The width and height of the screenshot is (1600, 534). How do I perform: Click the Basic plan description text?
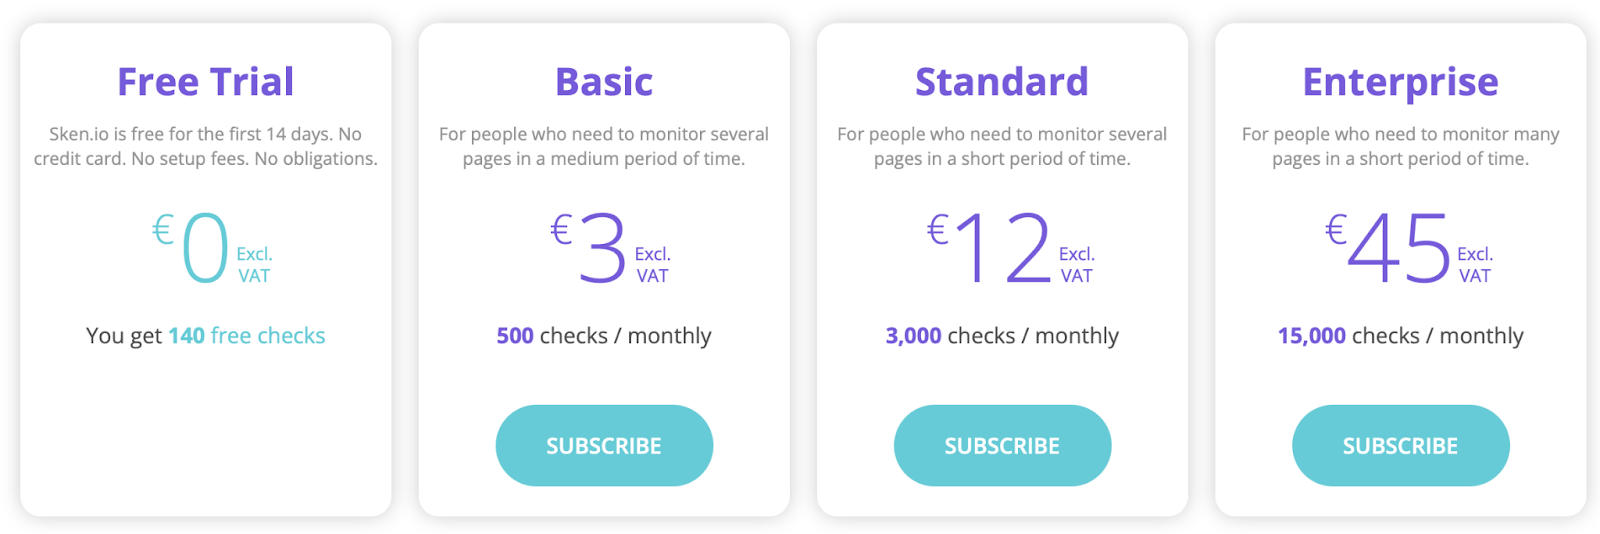tap(603, 146)
